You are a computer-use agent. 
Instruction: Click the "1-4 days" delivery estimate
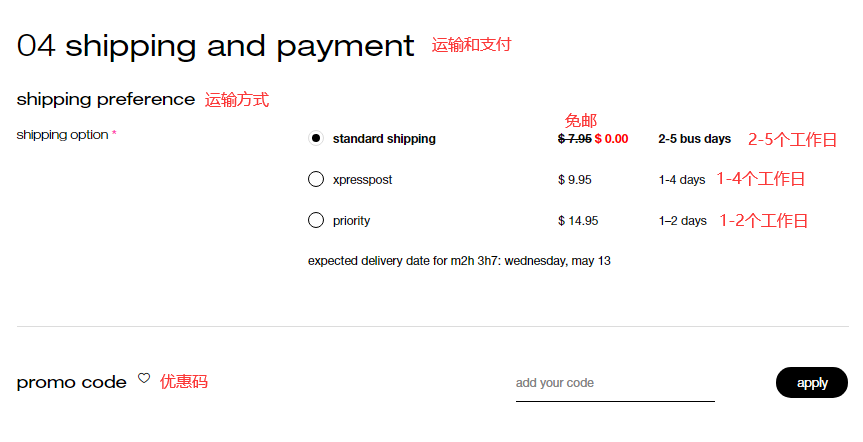682,180
